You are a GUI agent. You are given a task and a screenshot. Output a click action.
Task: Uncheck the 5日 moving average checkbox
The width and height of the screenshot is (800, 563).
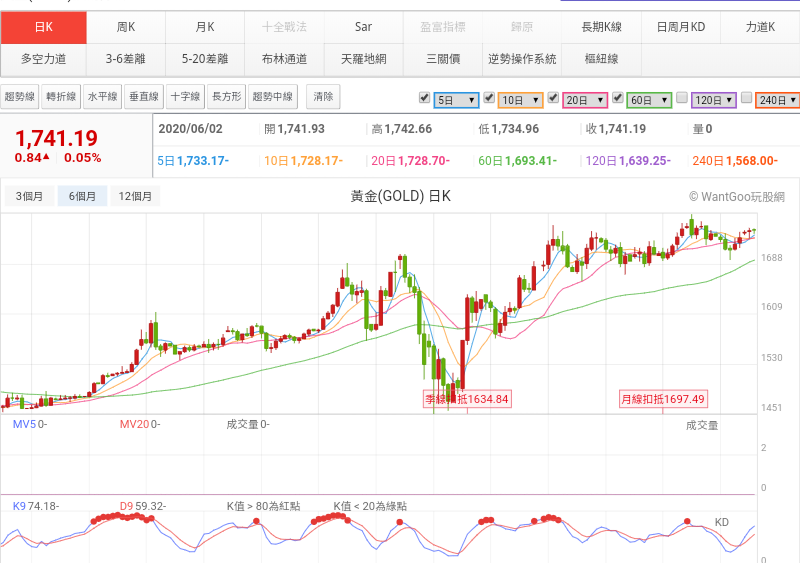[424, 98]
